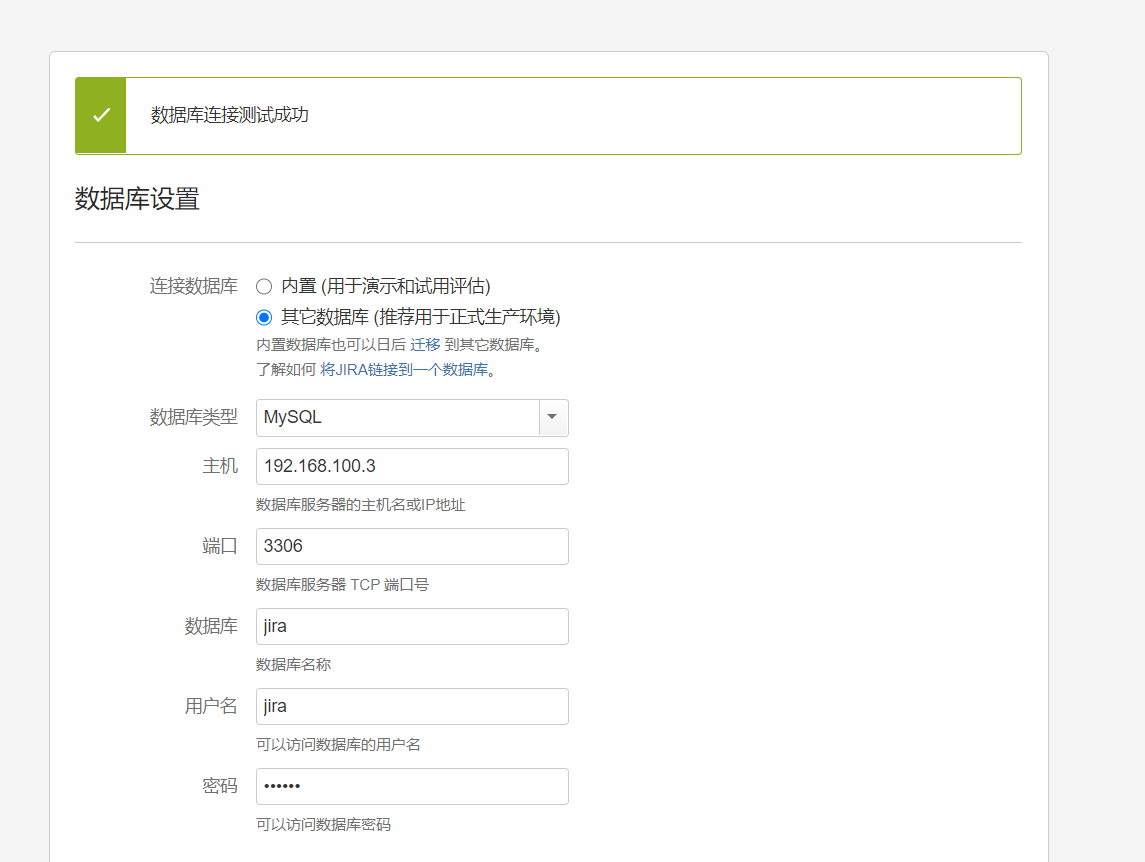Viewport: 1145px width, 862px height.
Task: Click the 端口 input field
Action: point(412,546)
